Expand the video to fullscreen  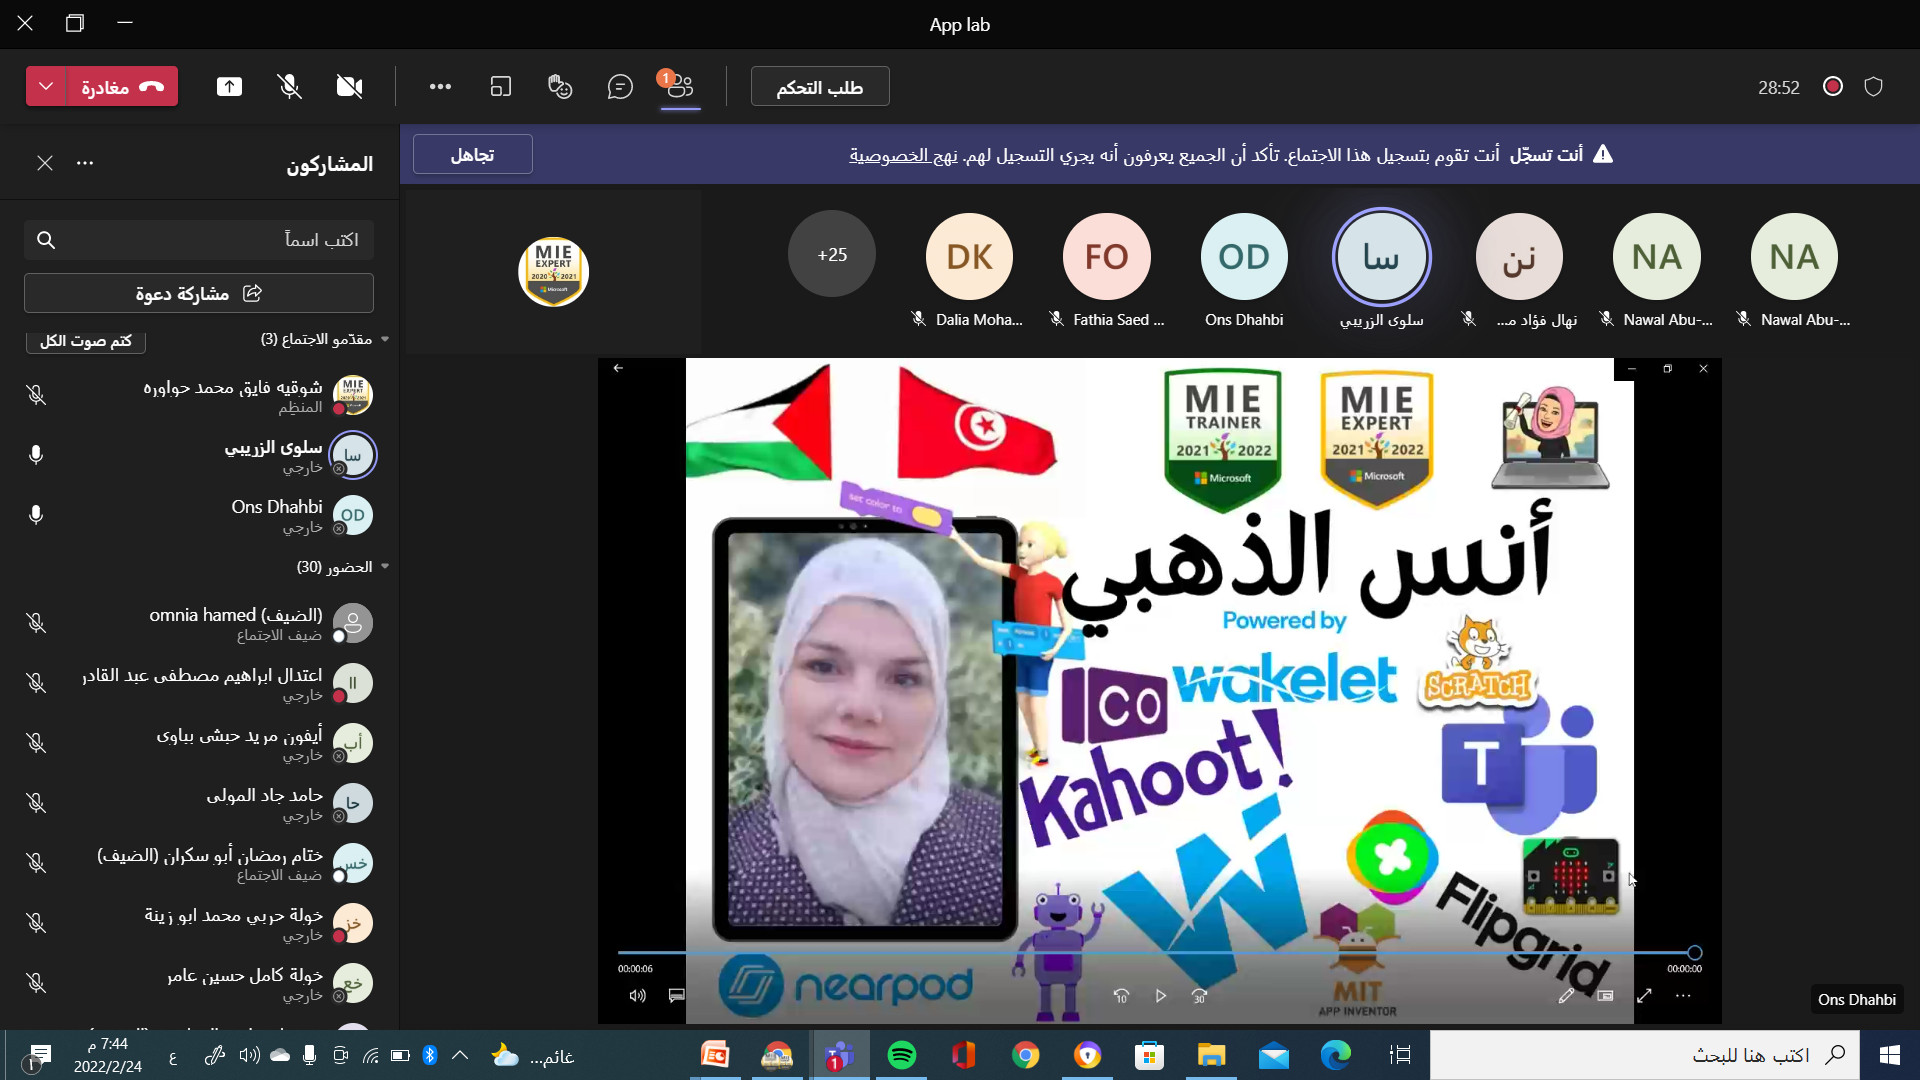1644,996
